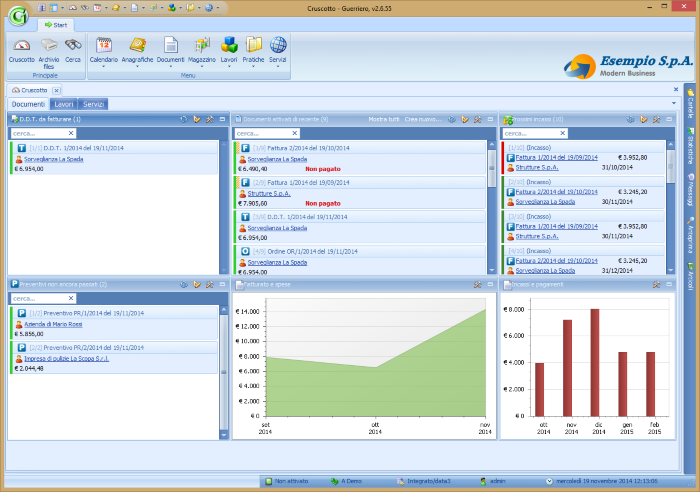
Task: Click search field in D.D.T. da fatturare panel
Action: (x=39, y=133)
